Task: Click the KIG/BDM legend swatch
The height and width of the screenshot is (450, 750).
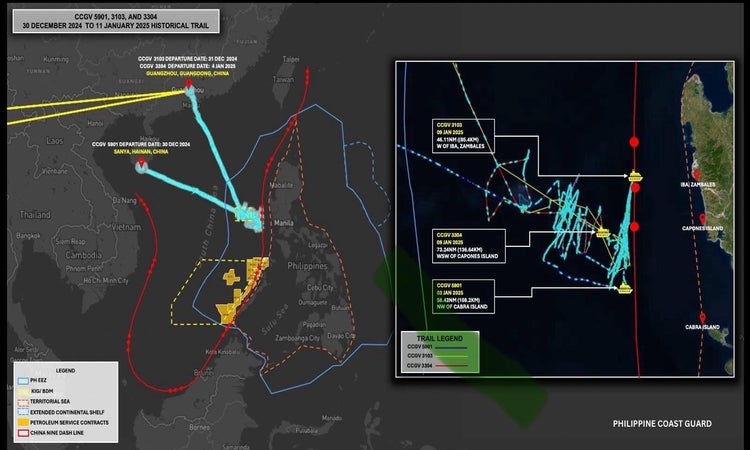Action: tap(23, 391)
